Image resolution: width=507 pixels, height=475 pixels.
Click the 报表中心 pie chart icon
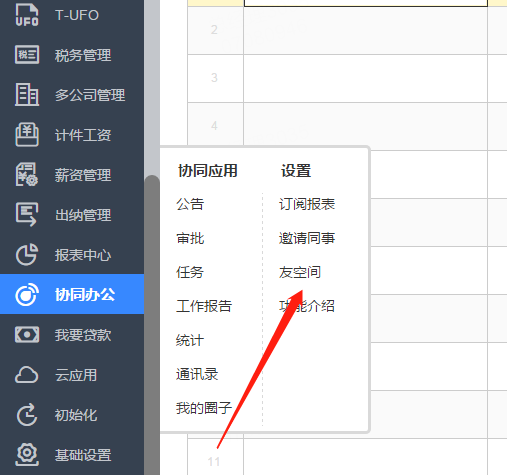tap(27, 255)
